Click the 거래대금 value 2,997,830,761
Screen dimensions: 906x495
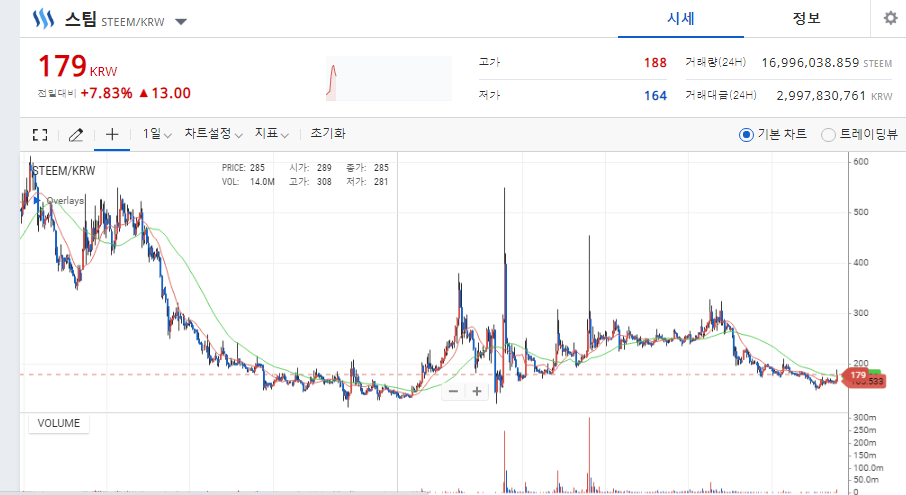pos(821,95)
